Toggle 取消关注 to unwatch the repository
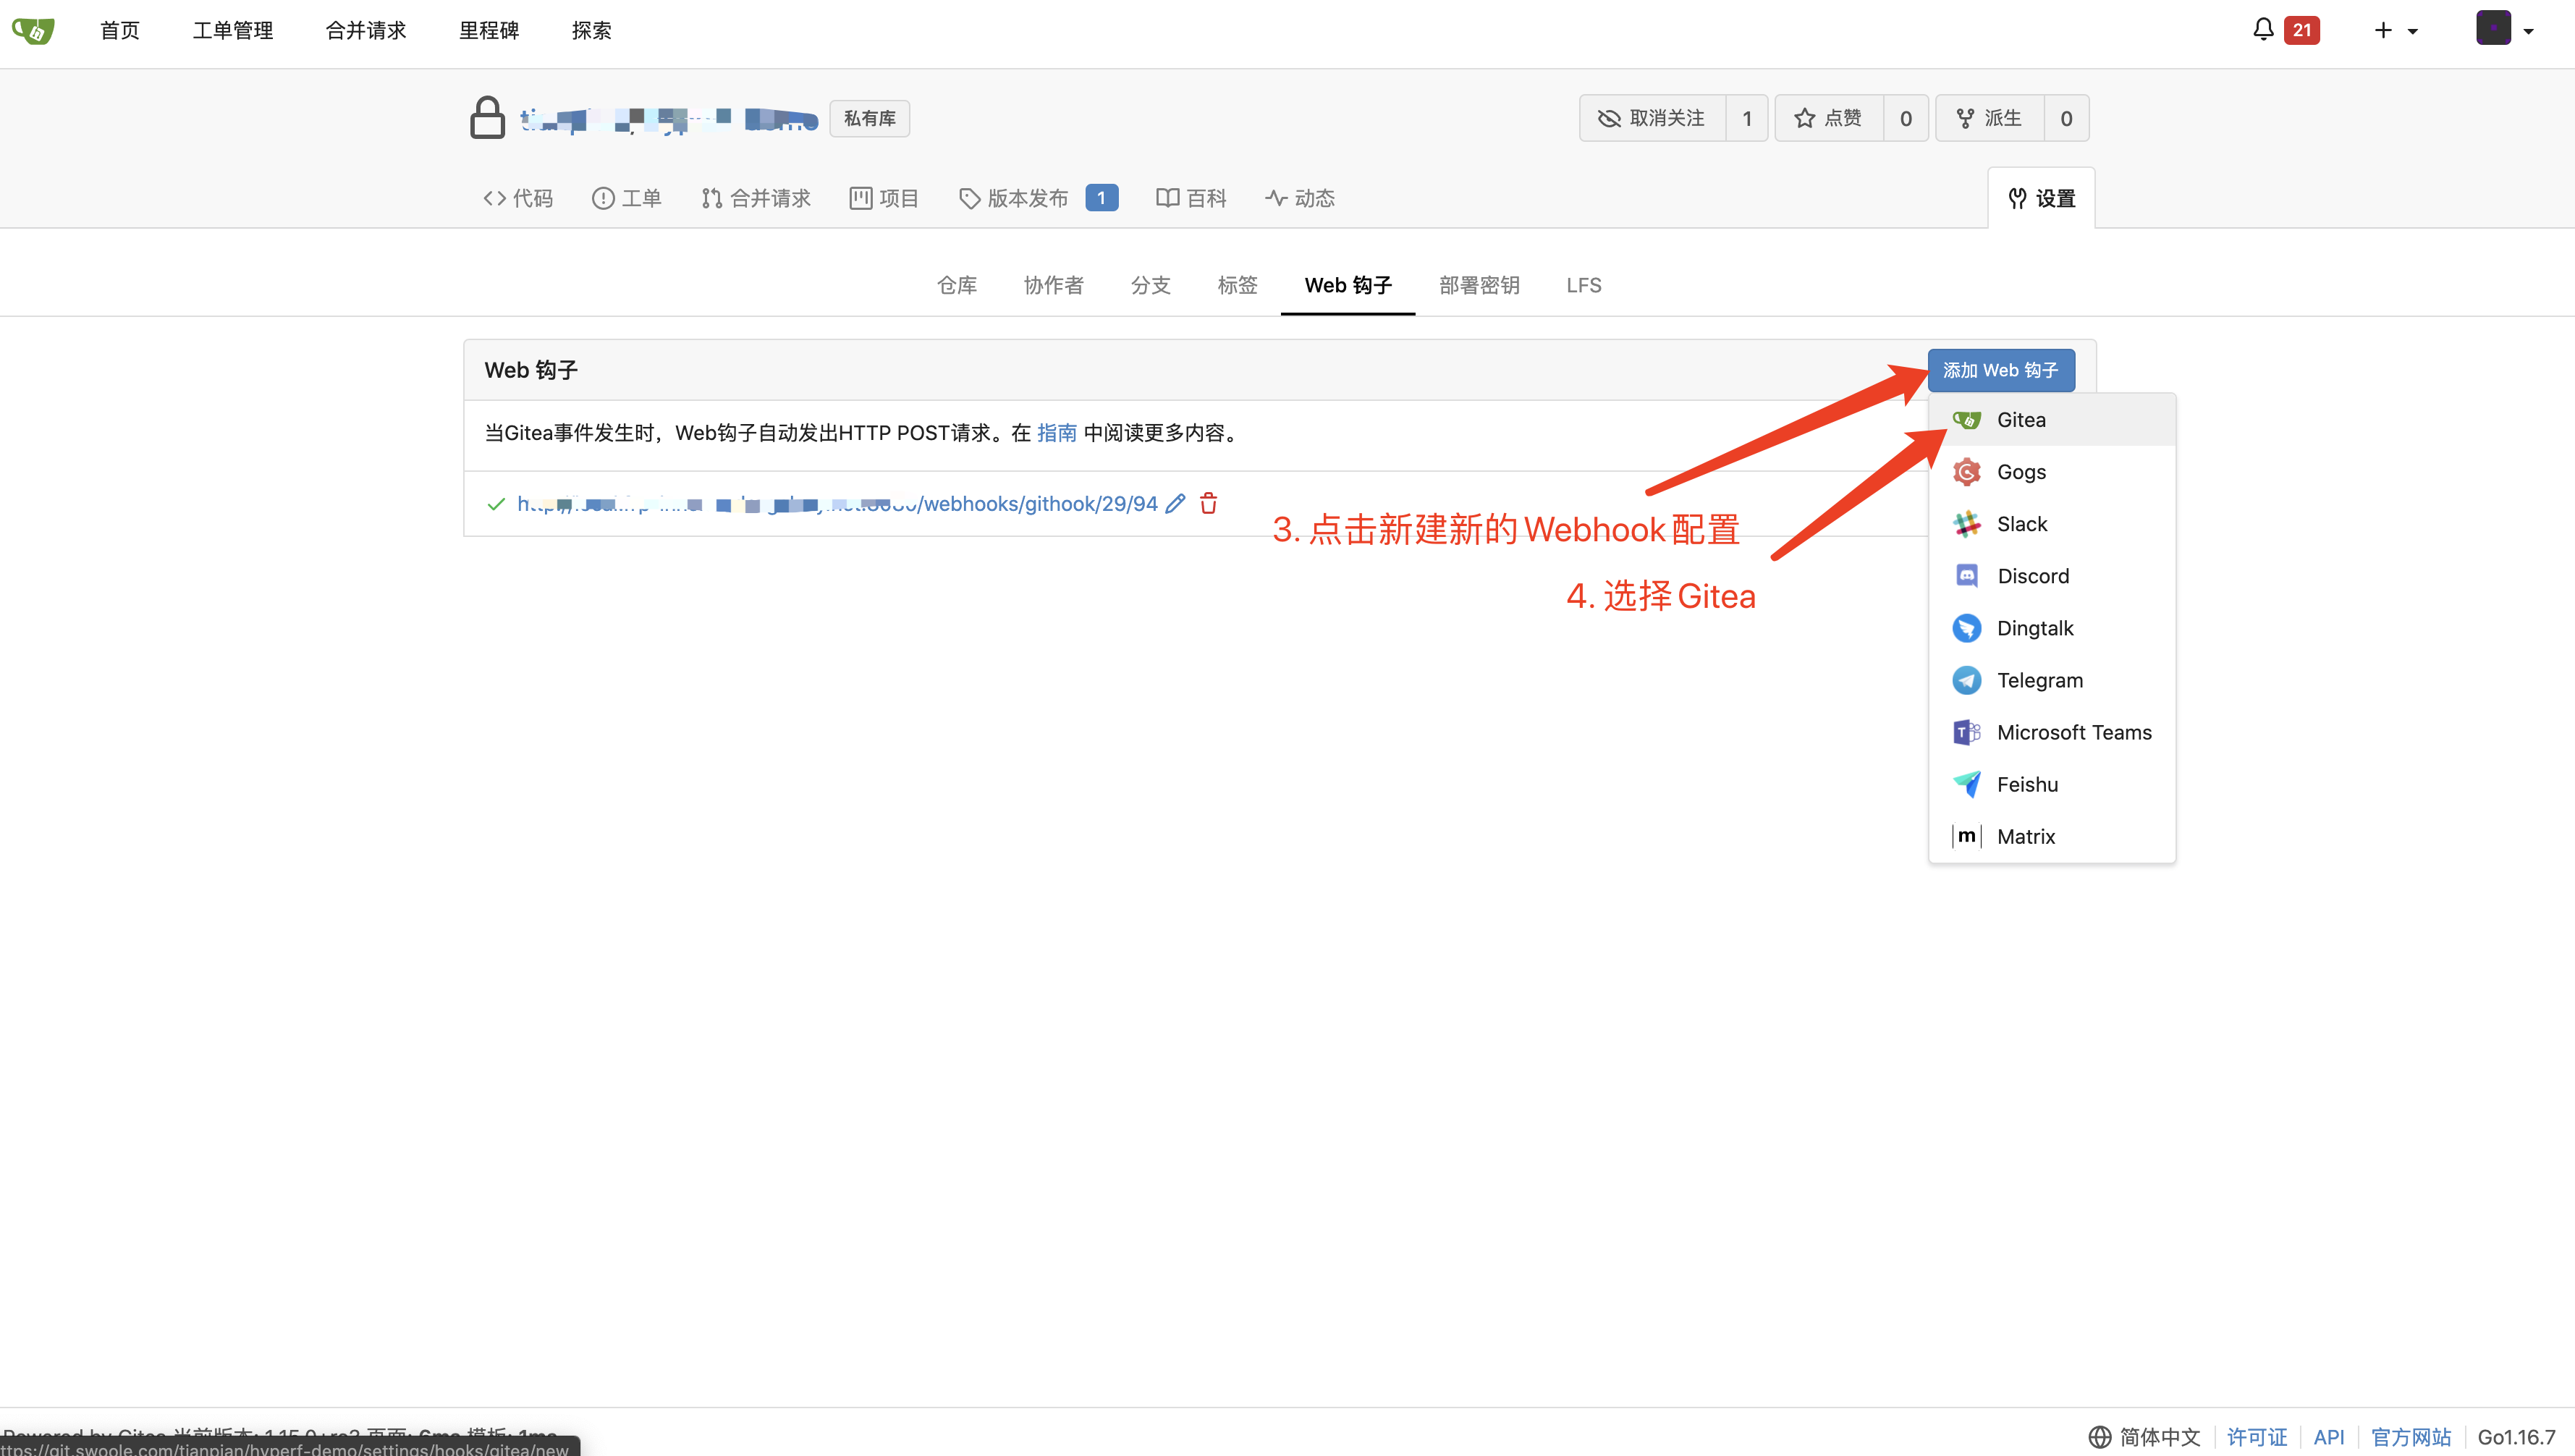This screenshot has width=2575, height=1456. pyautogui.click(x=1652, y=118)
